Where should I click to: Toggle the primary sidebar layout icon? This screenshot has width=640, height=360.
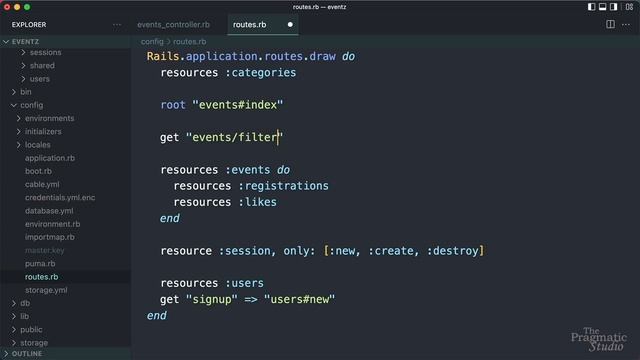coord(591,7)
